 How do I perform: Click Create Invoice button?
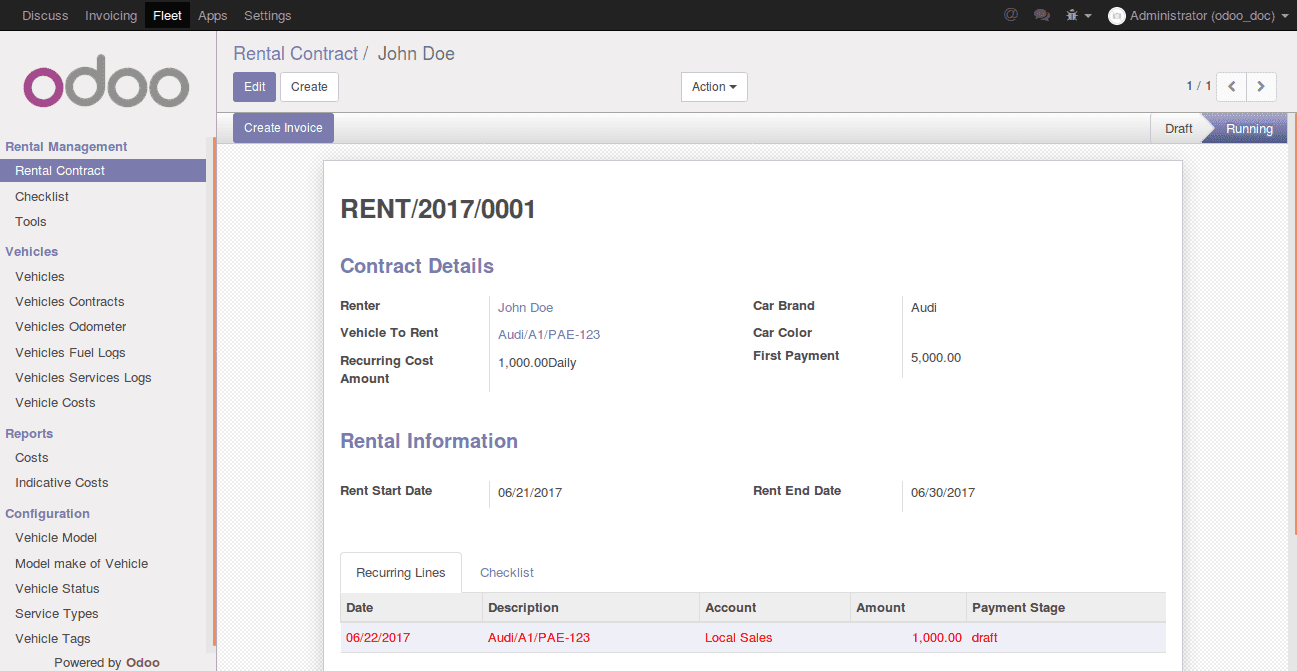click(x=283, y=128)
